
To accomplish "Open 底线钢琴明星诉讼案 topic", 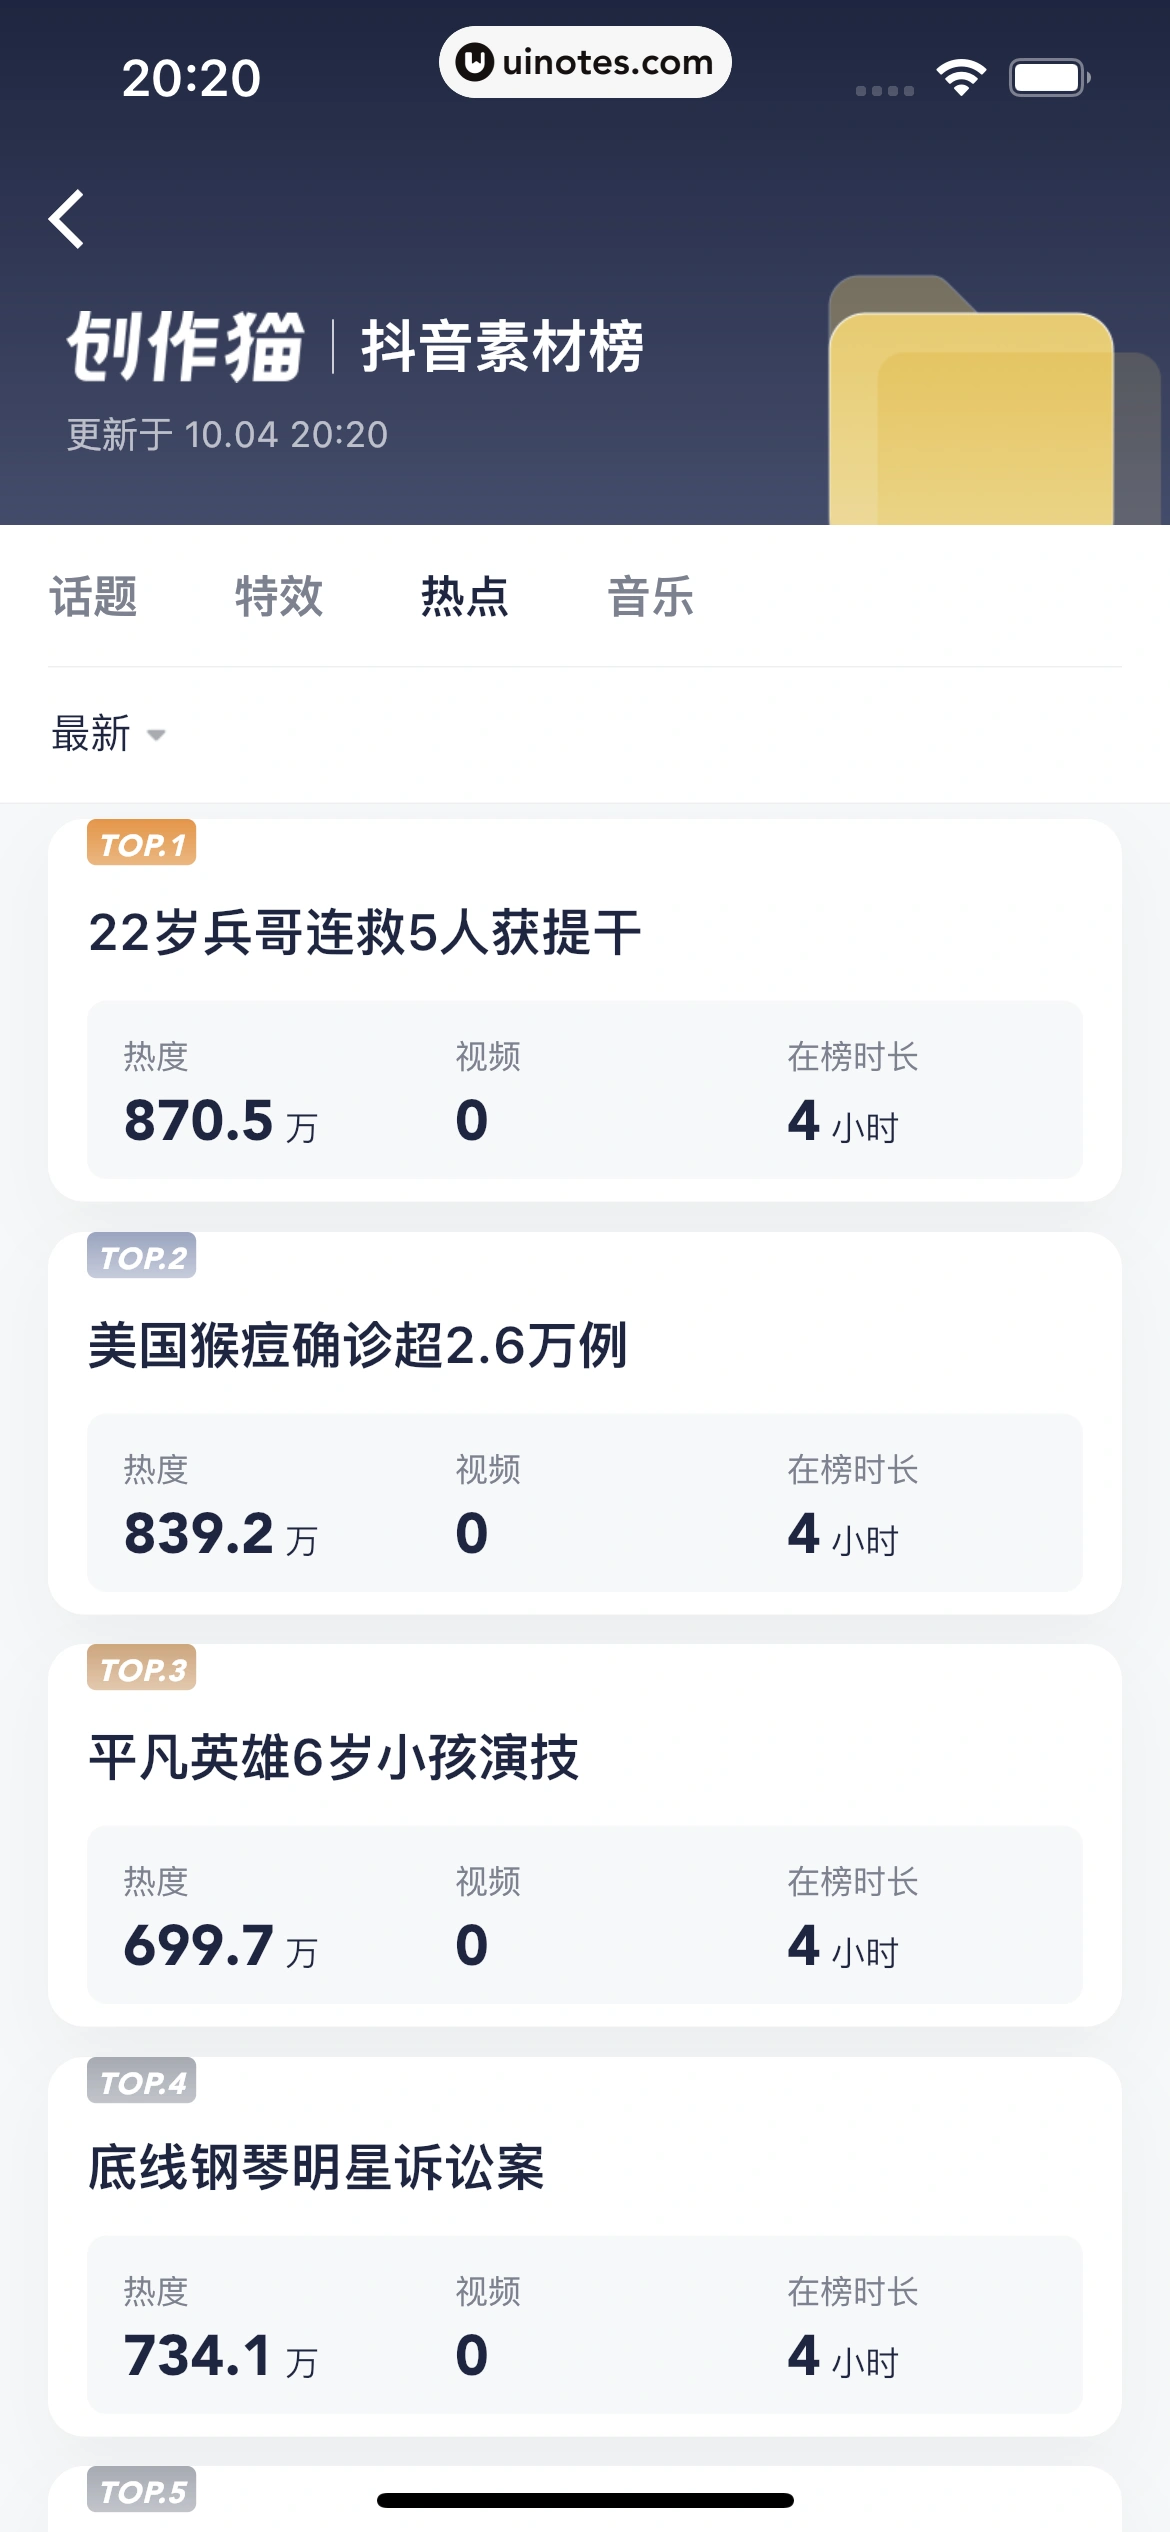I will click(x=316, y=2168).
